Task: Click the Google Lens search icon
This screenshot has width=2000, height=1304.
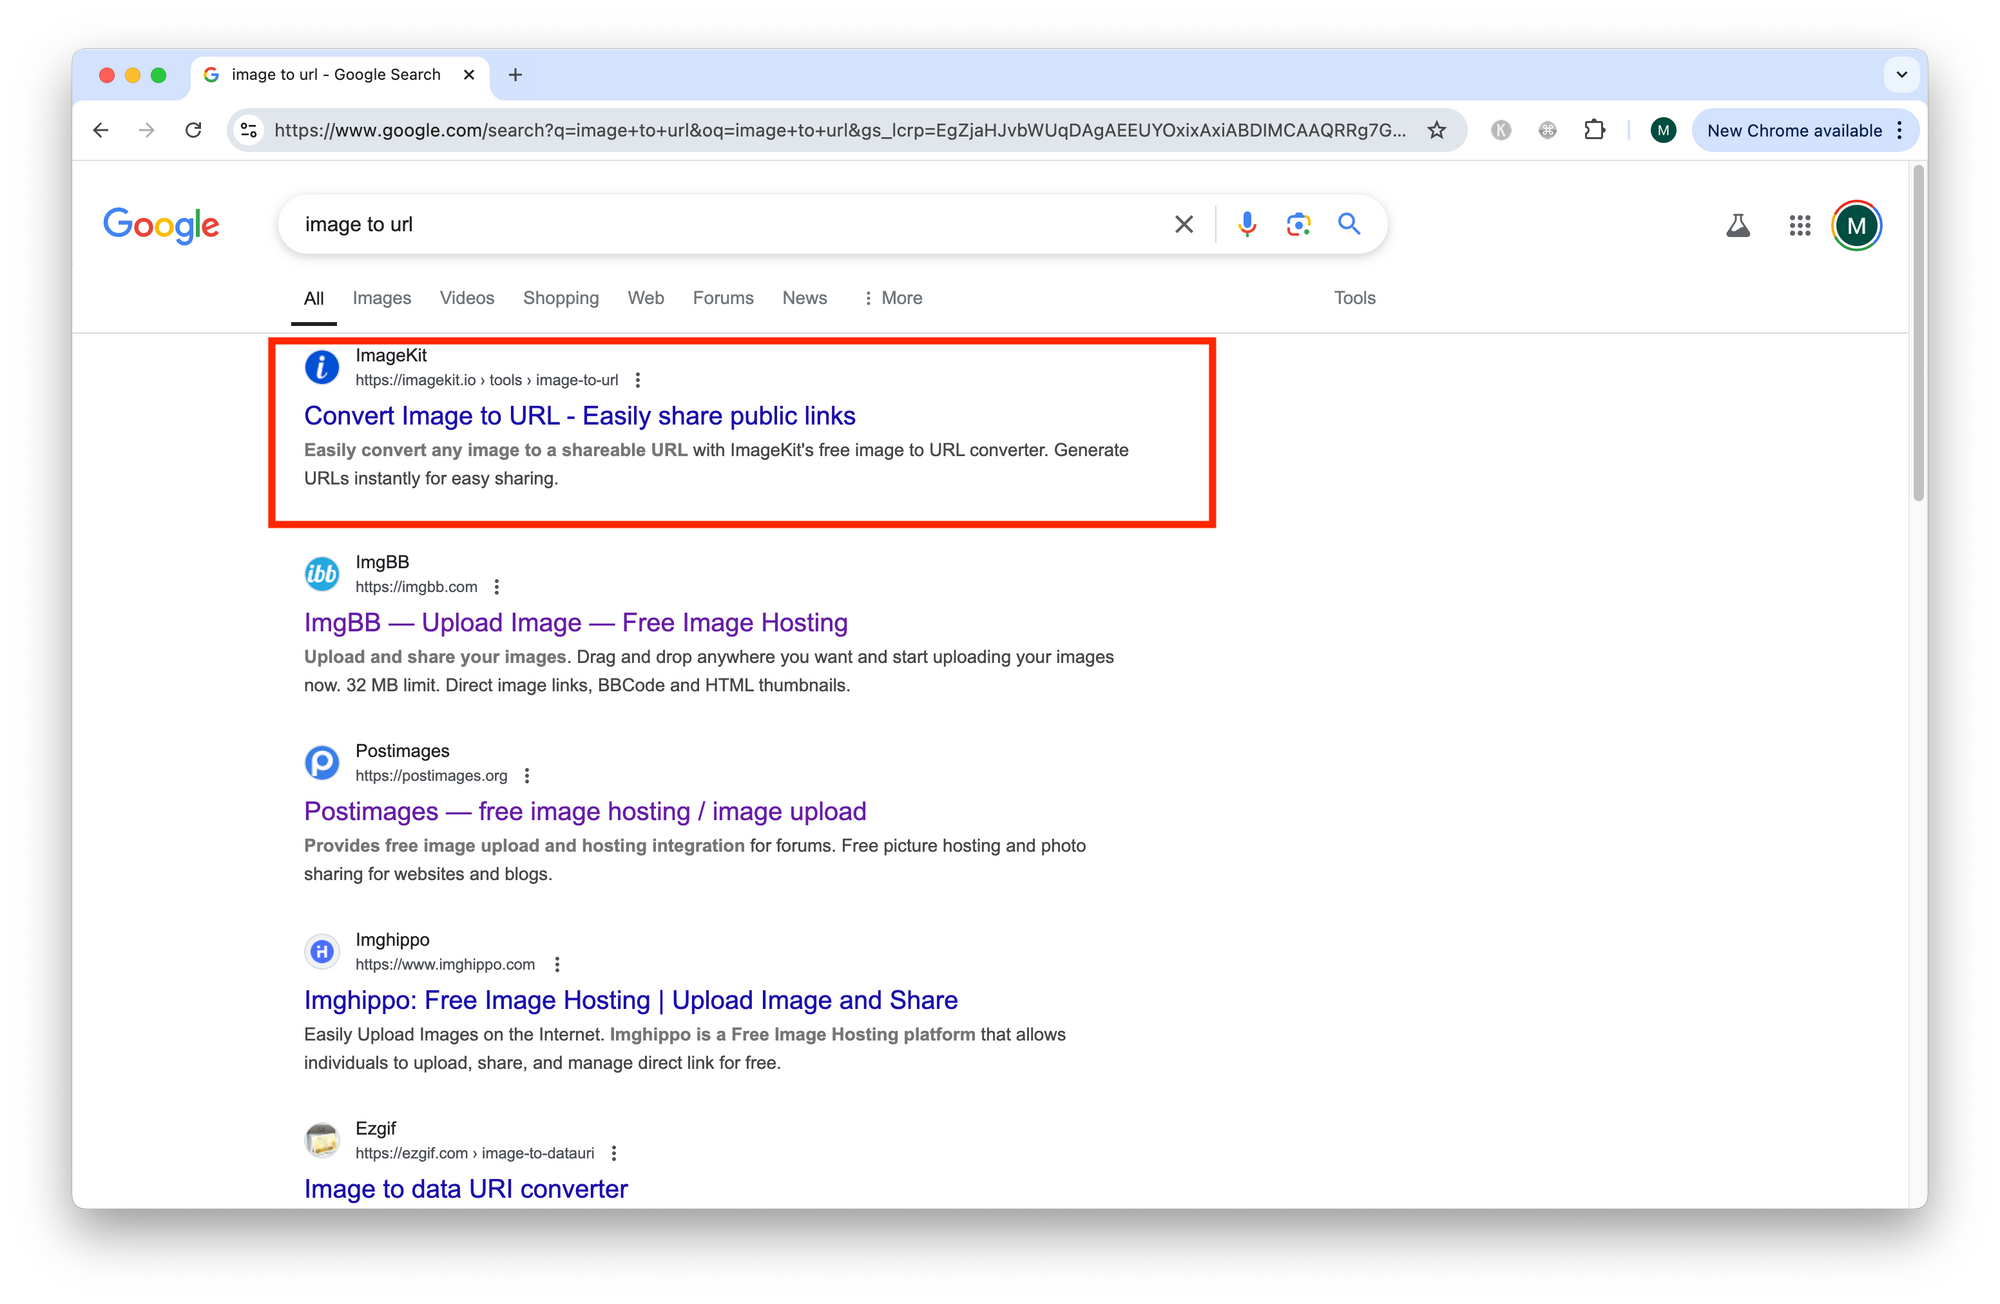Action: click(x=1297, y=224)
